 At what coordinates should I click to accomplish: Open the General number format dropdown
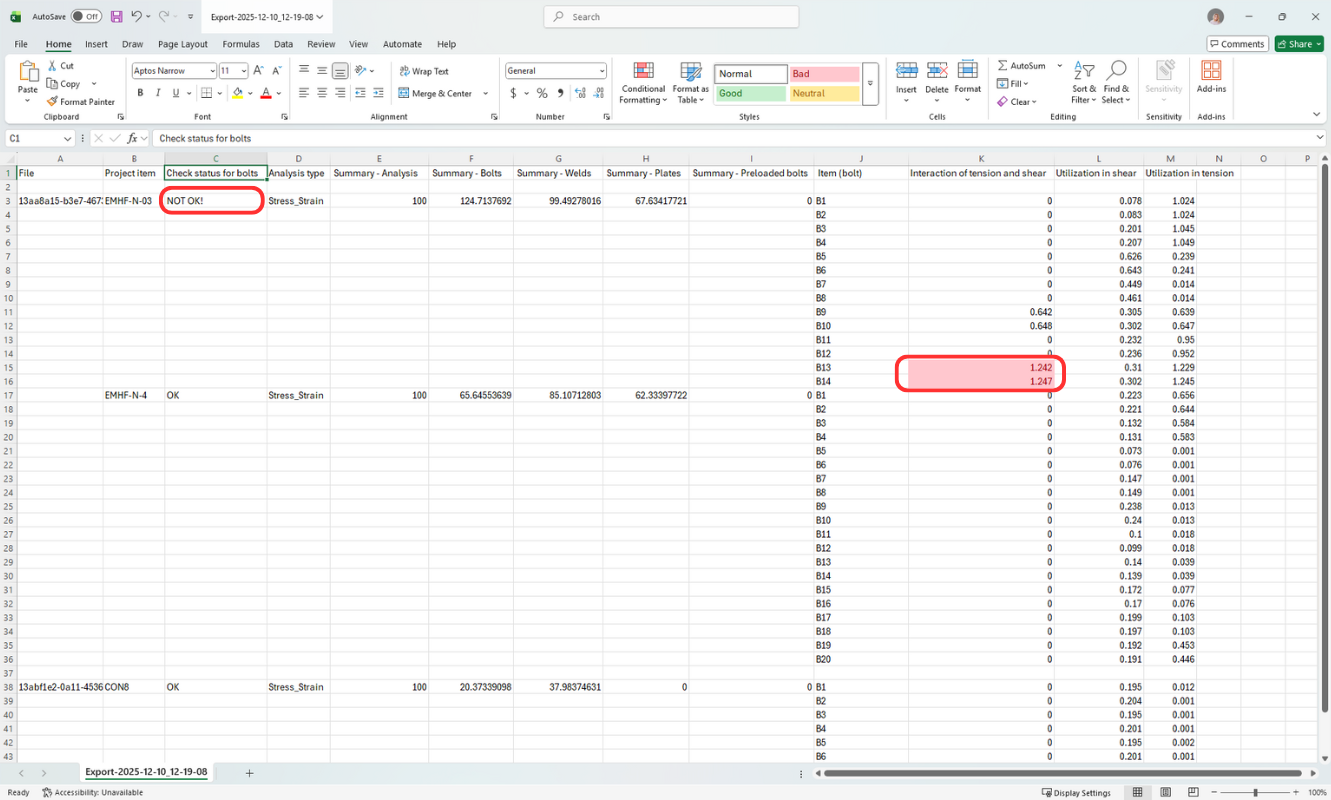click(x=601, y=71)
